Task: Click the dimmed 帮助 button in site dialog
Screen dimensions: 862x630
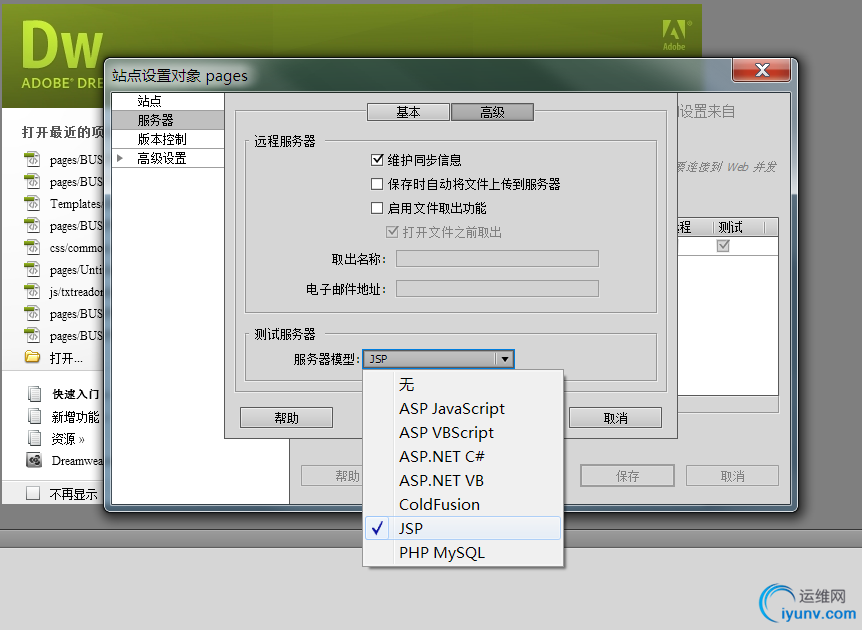Action: point(332,476)
